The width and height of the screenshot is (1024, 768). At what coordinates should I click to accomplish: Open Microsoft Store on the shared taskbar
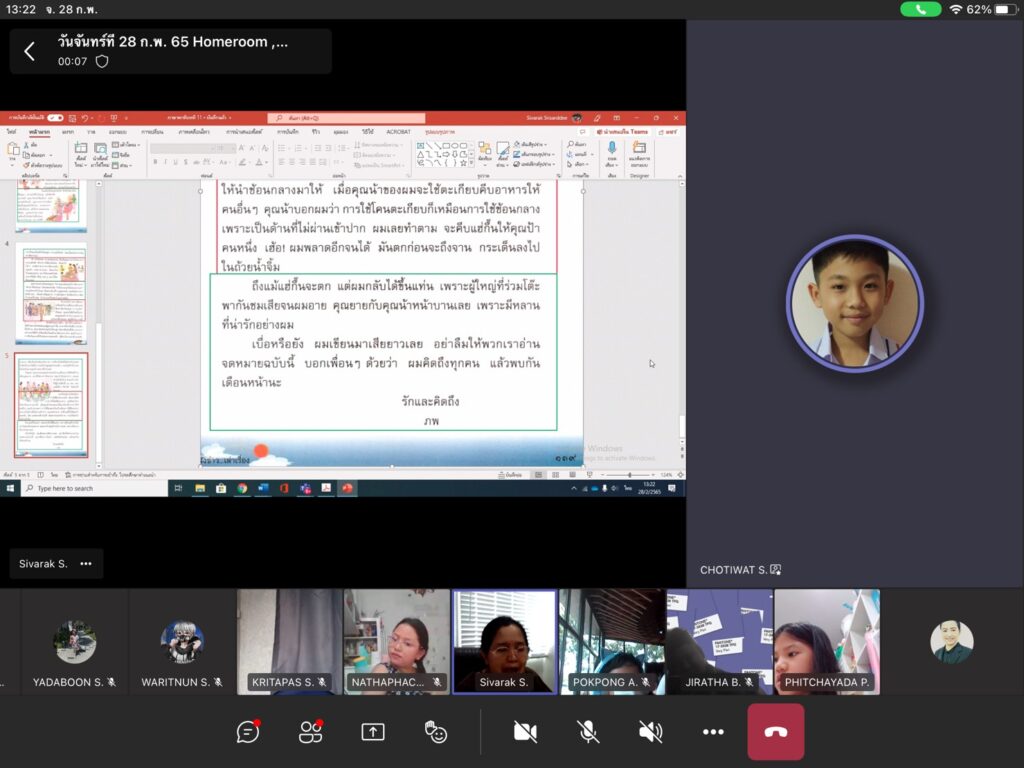coord(221,488)
